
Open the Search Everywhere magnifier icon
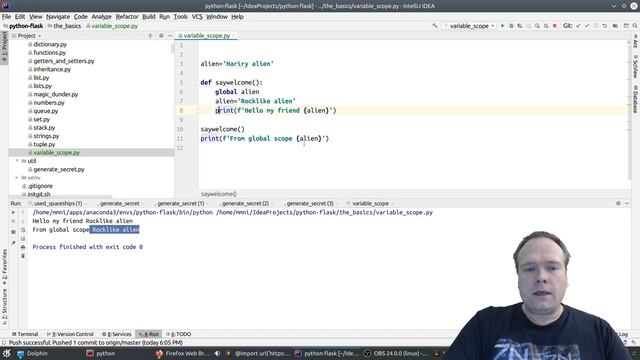[x=635, y=26]
